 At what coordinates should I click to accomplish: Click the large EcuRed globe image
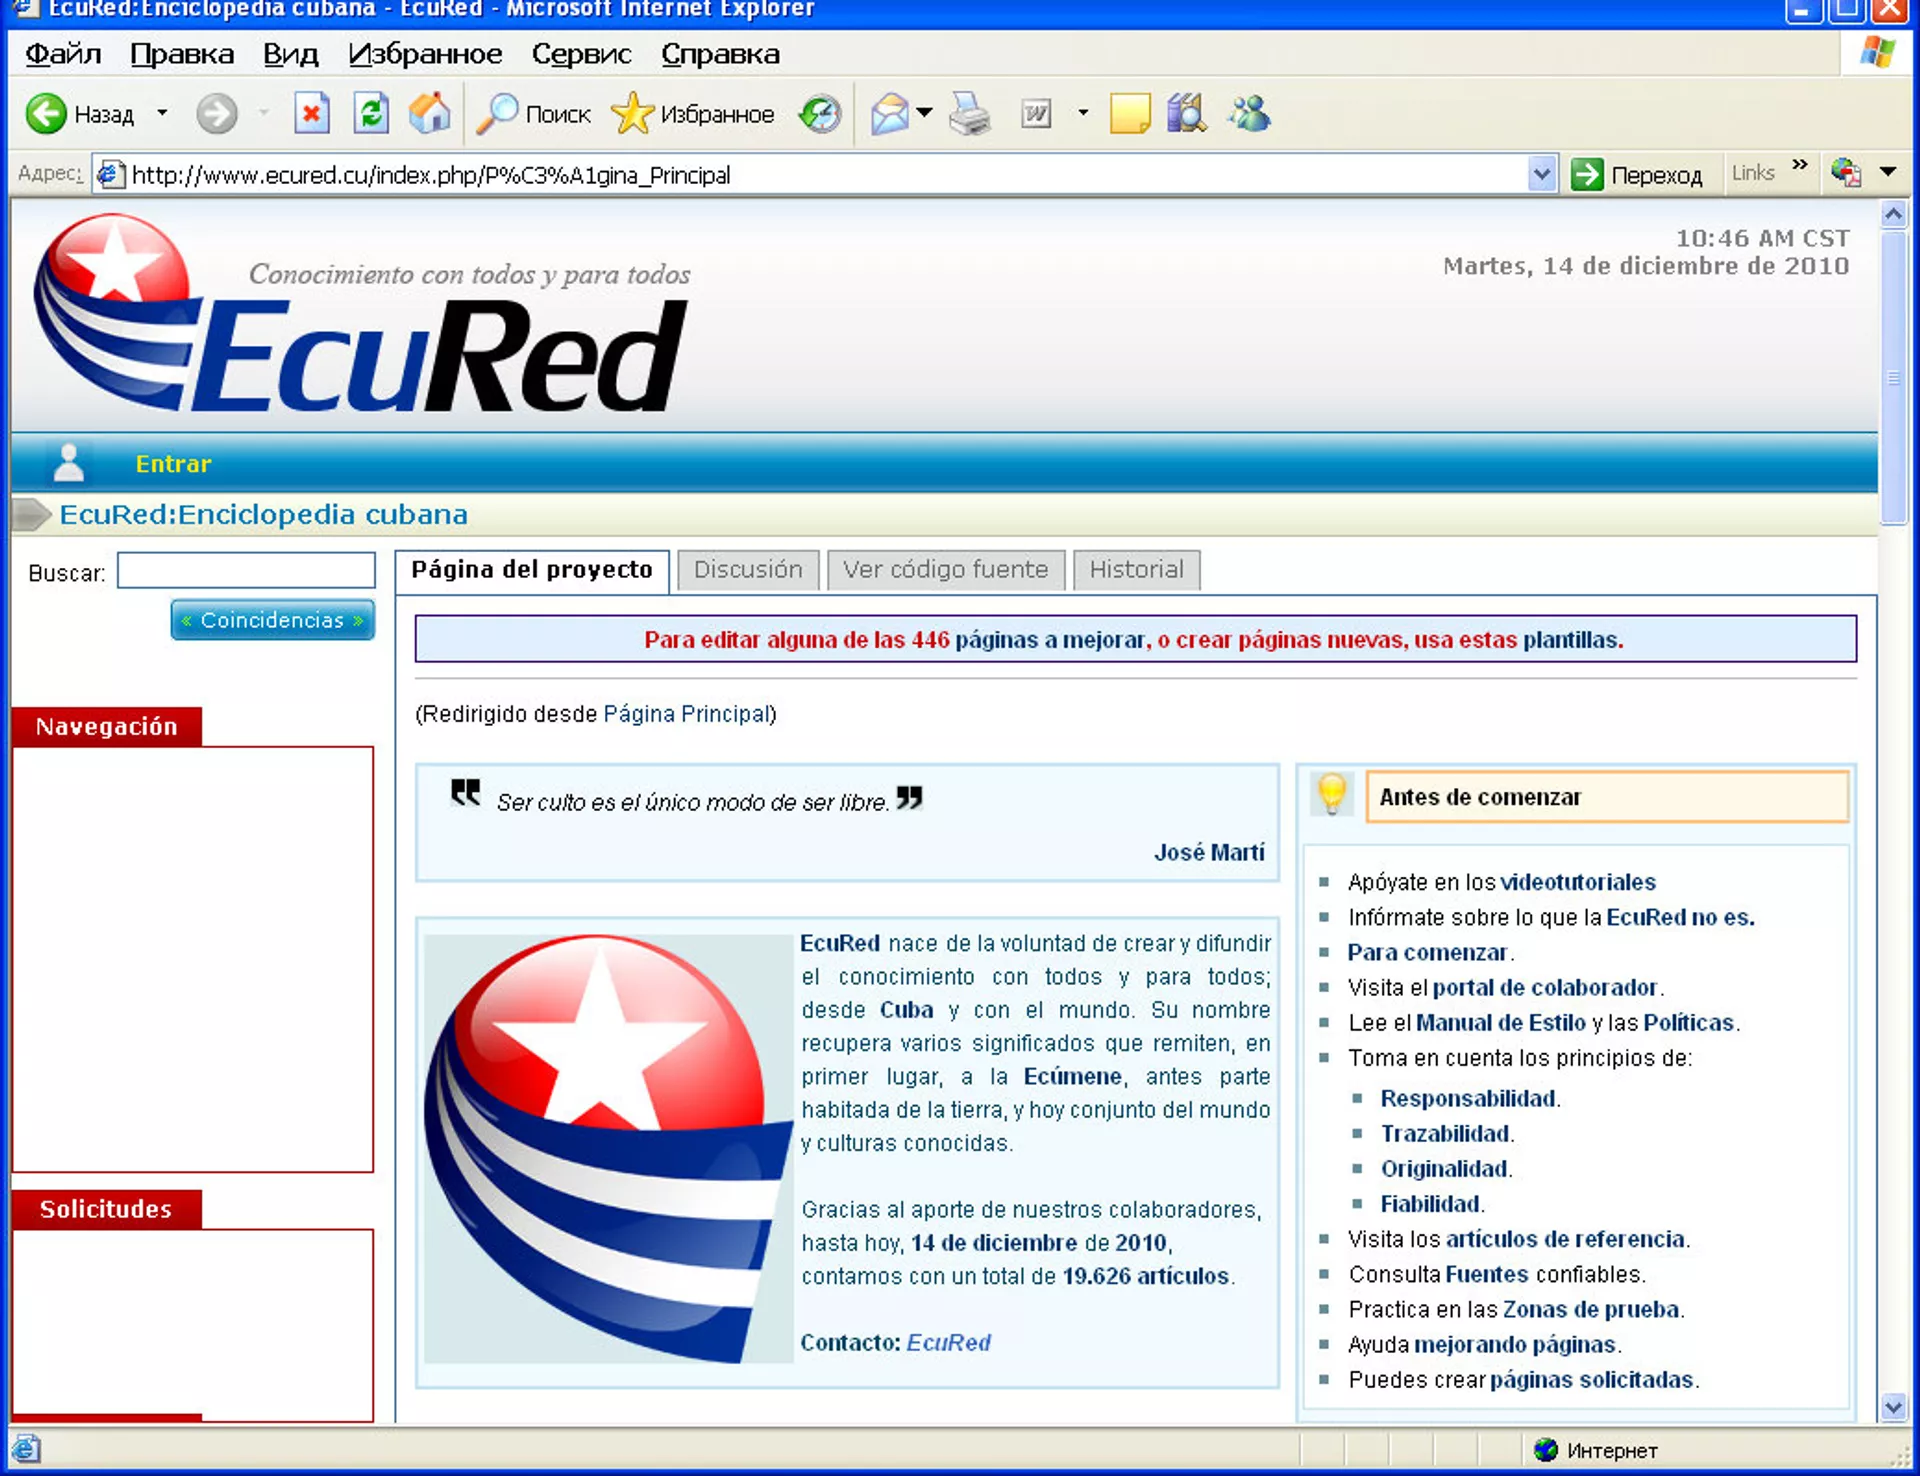607,1148
